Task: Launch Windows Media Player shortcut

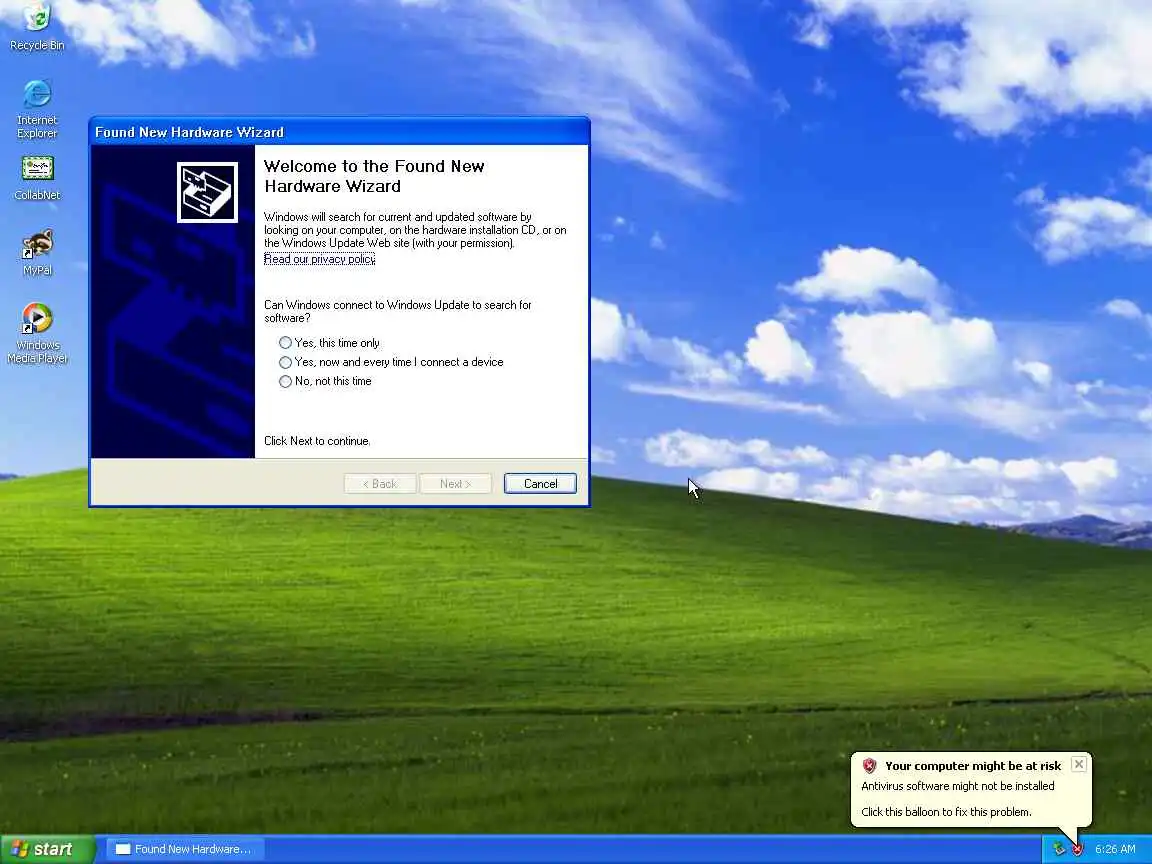Action: click(37, 333)
